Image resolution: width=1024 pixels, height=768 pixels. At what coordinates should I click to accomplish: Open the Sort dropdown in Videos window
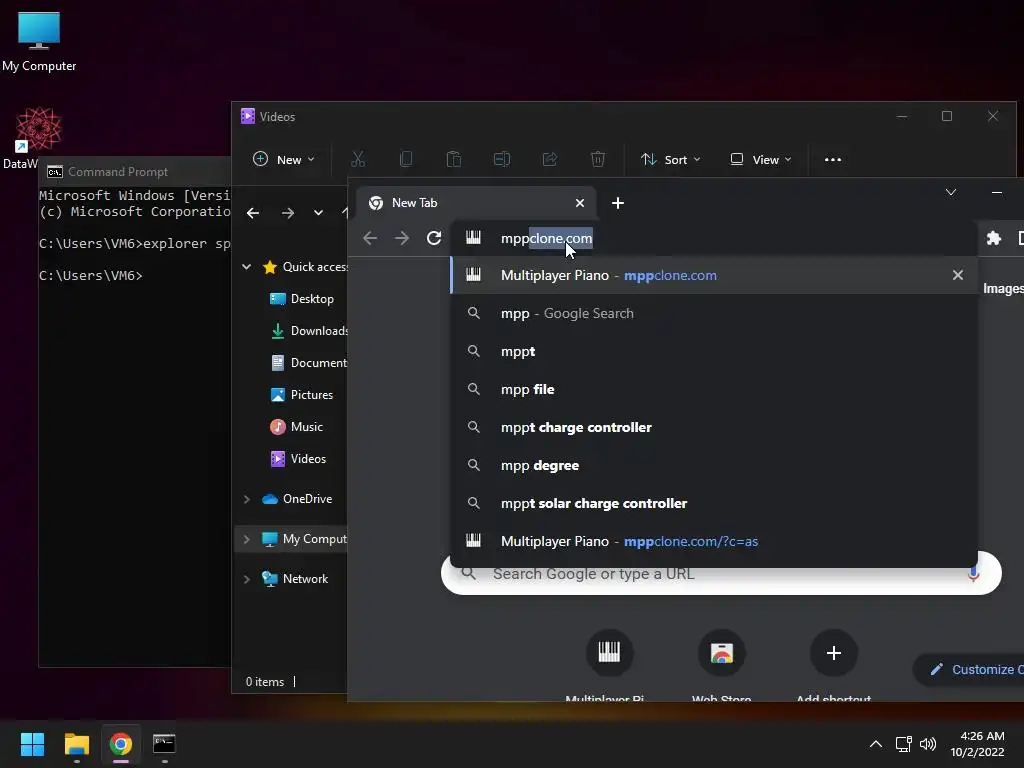tap(671, 159)
